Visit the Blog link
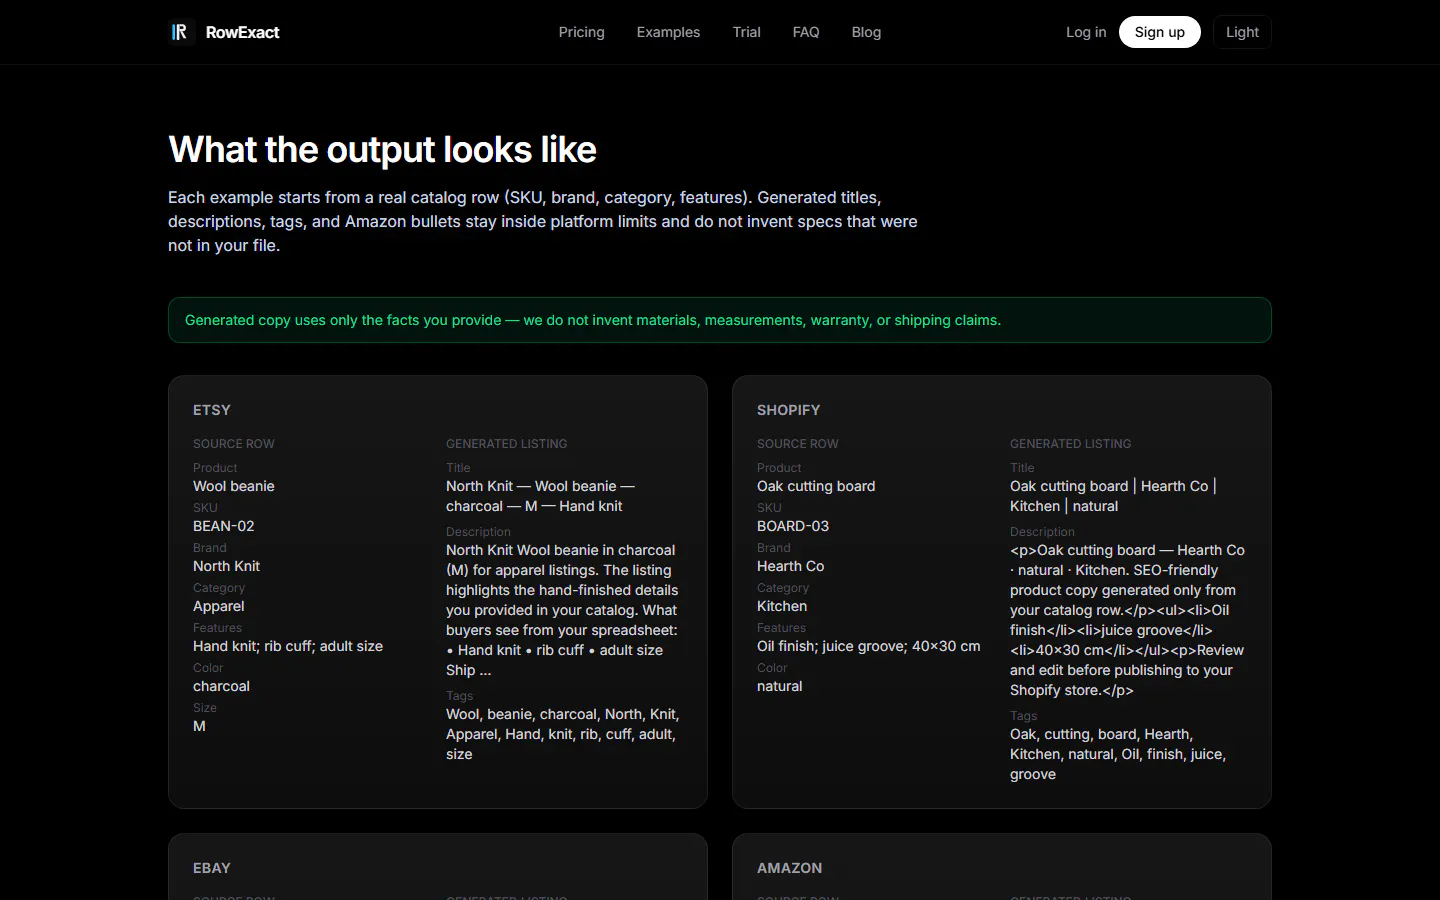The width and height of the screenshot is (1440, 900). click(866, 32)
